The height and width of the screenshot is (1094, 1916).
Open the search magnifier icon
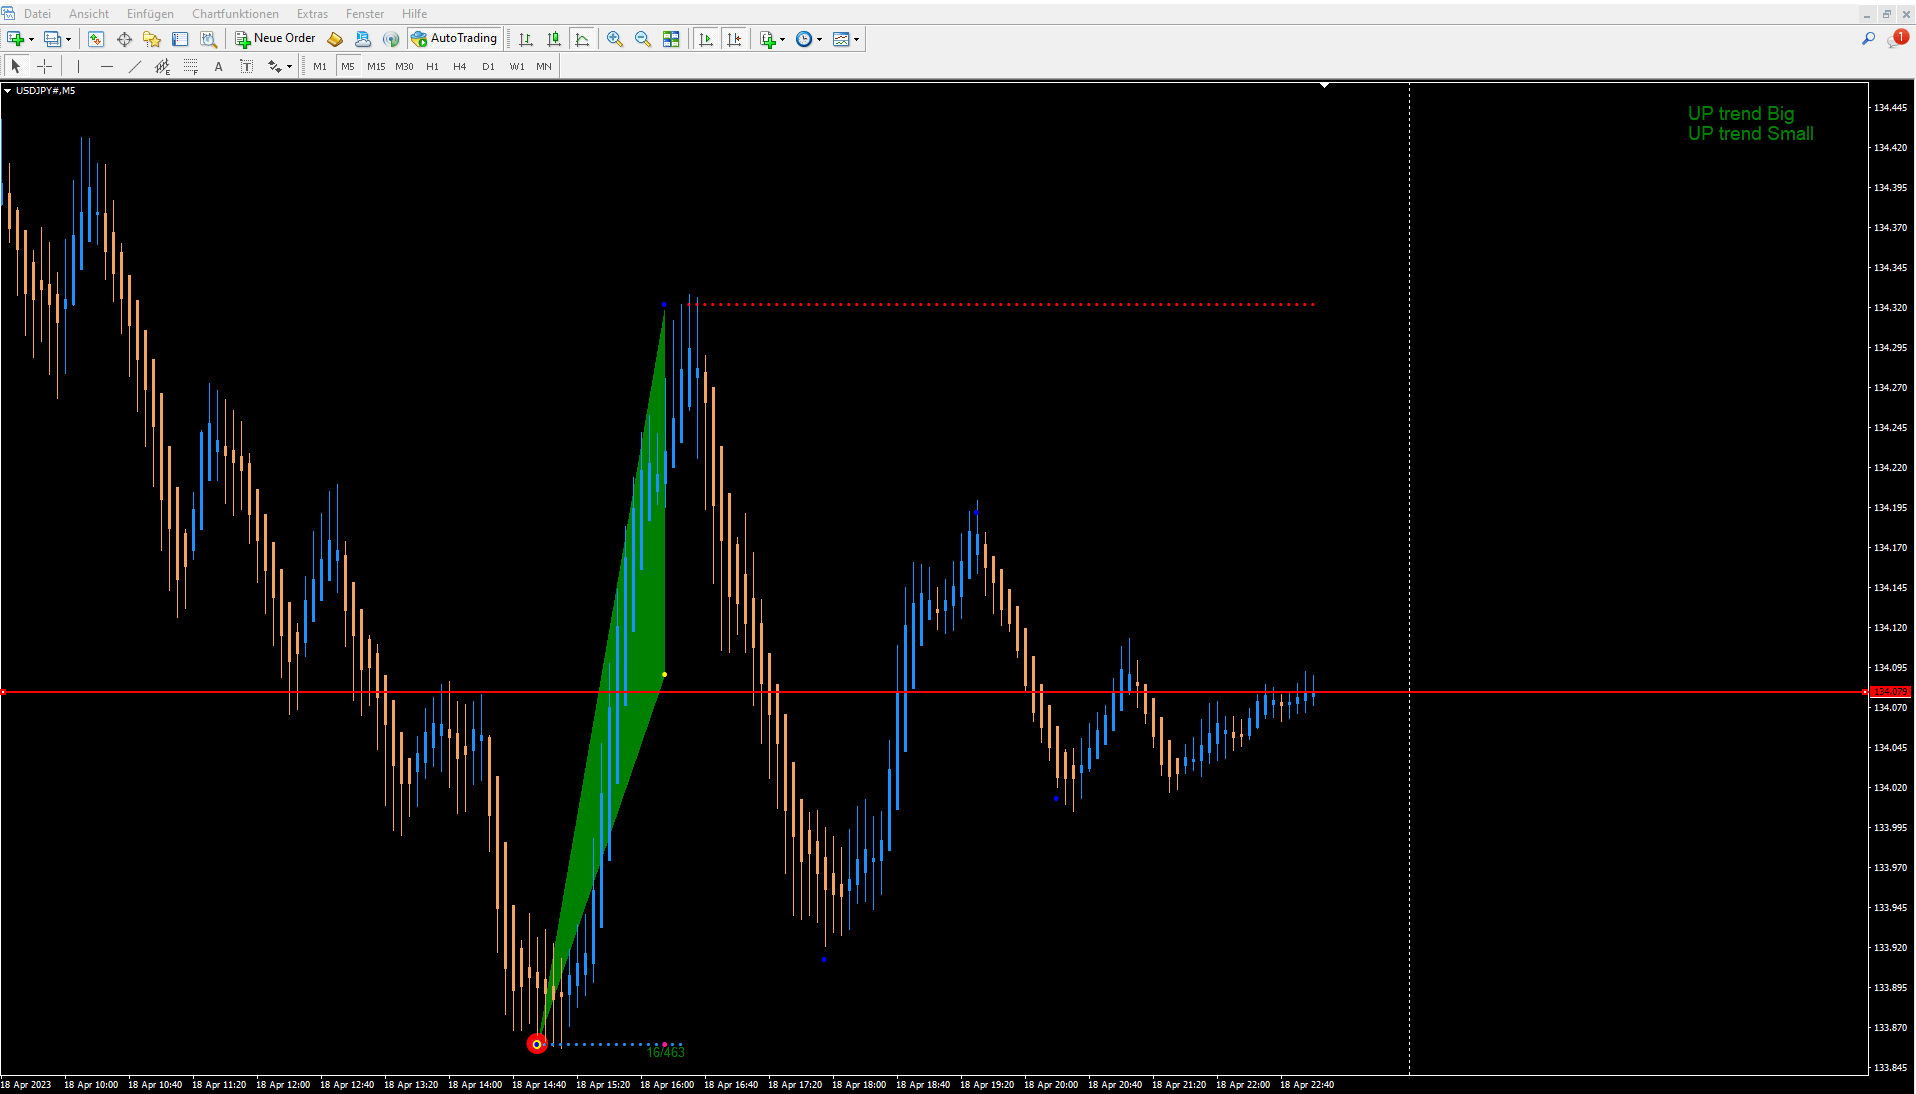pyautogui.click(x=1868, y=39)
